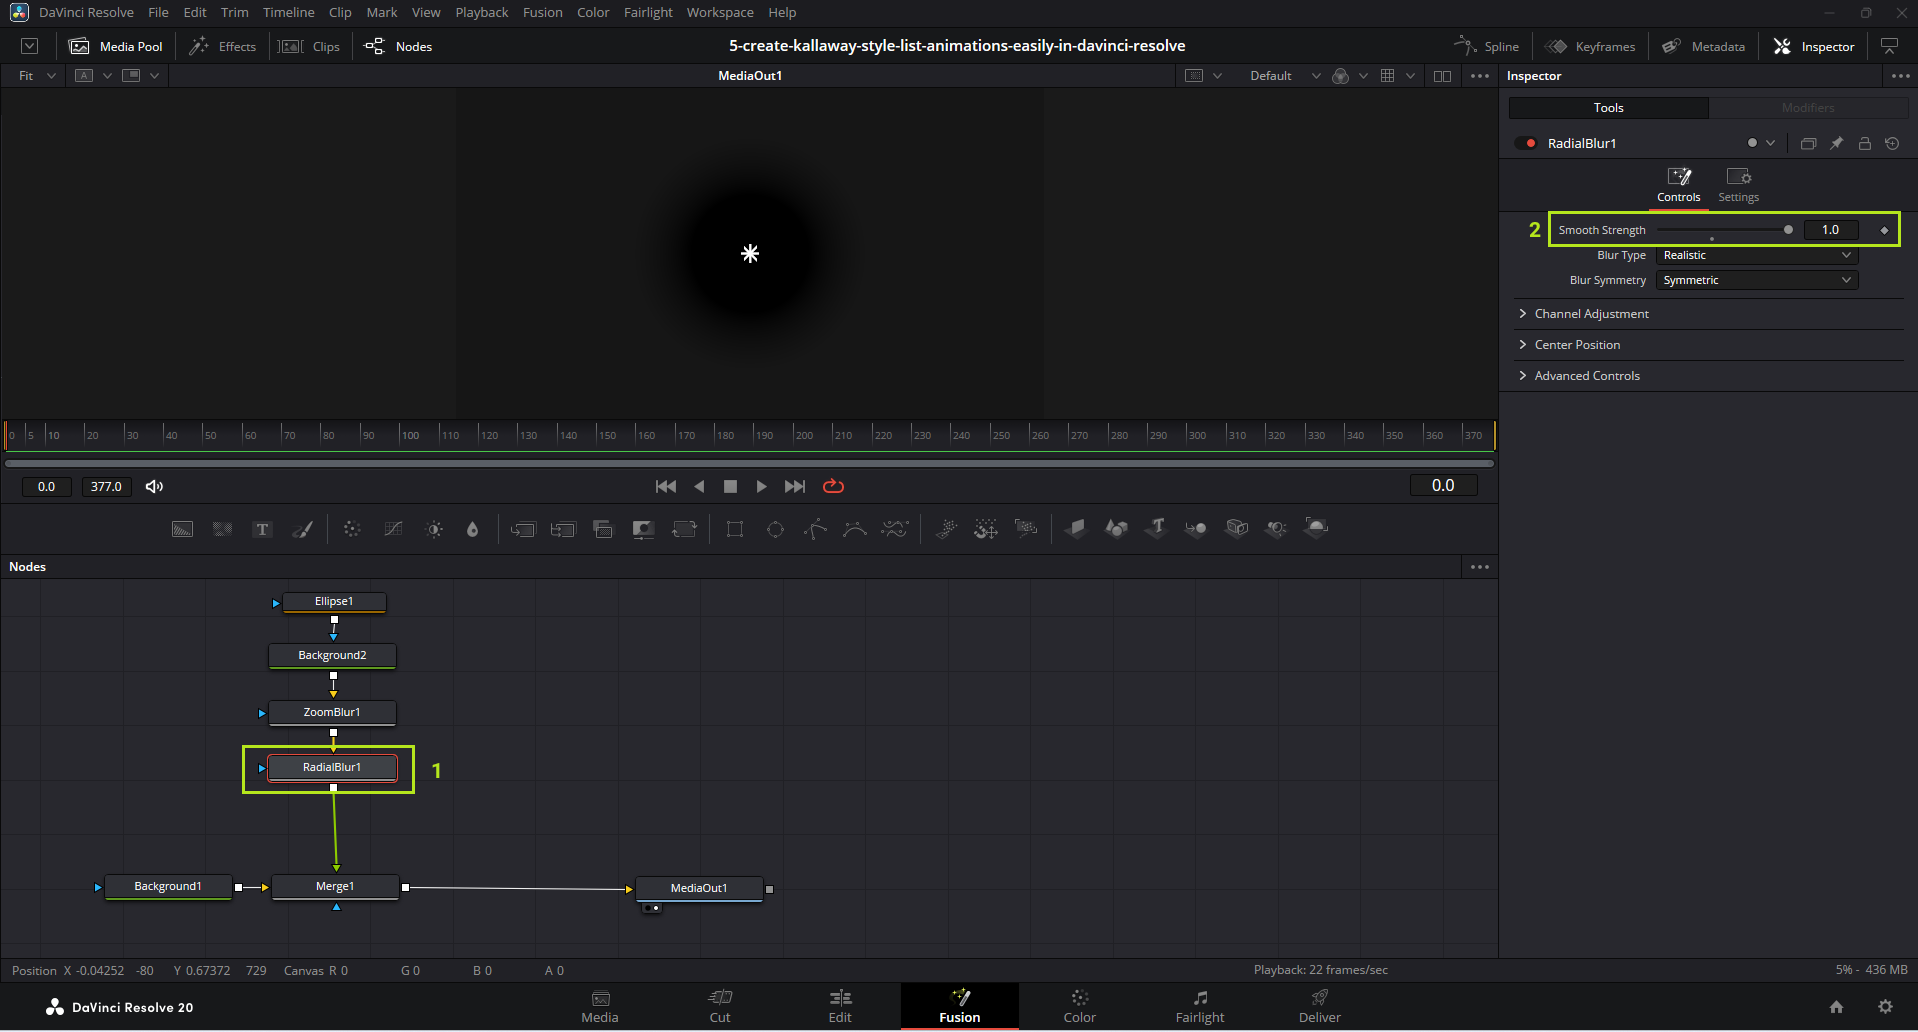Add Brightness Contrast node from toolbar

434,529
